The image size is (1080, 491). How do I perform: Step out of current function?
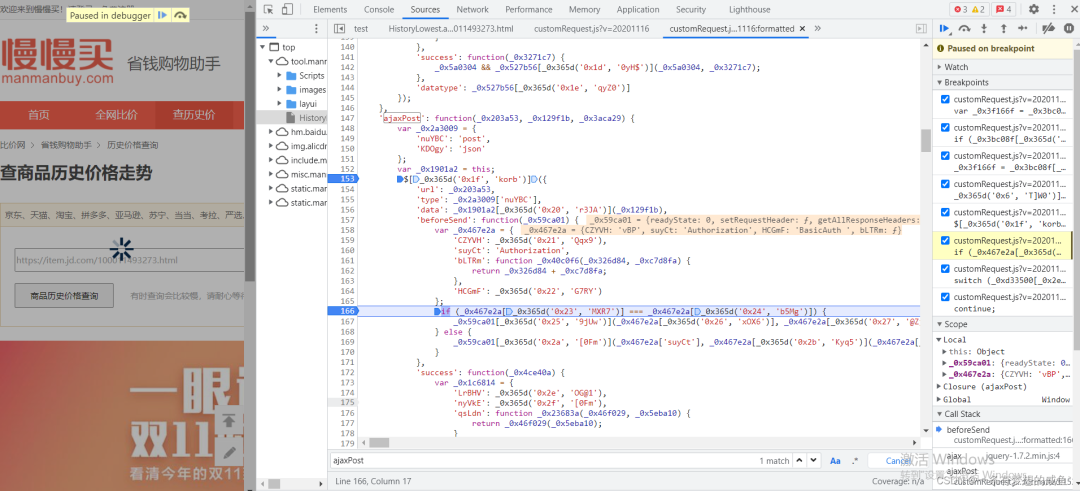pyautogui.click(x=1006, y=29)
